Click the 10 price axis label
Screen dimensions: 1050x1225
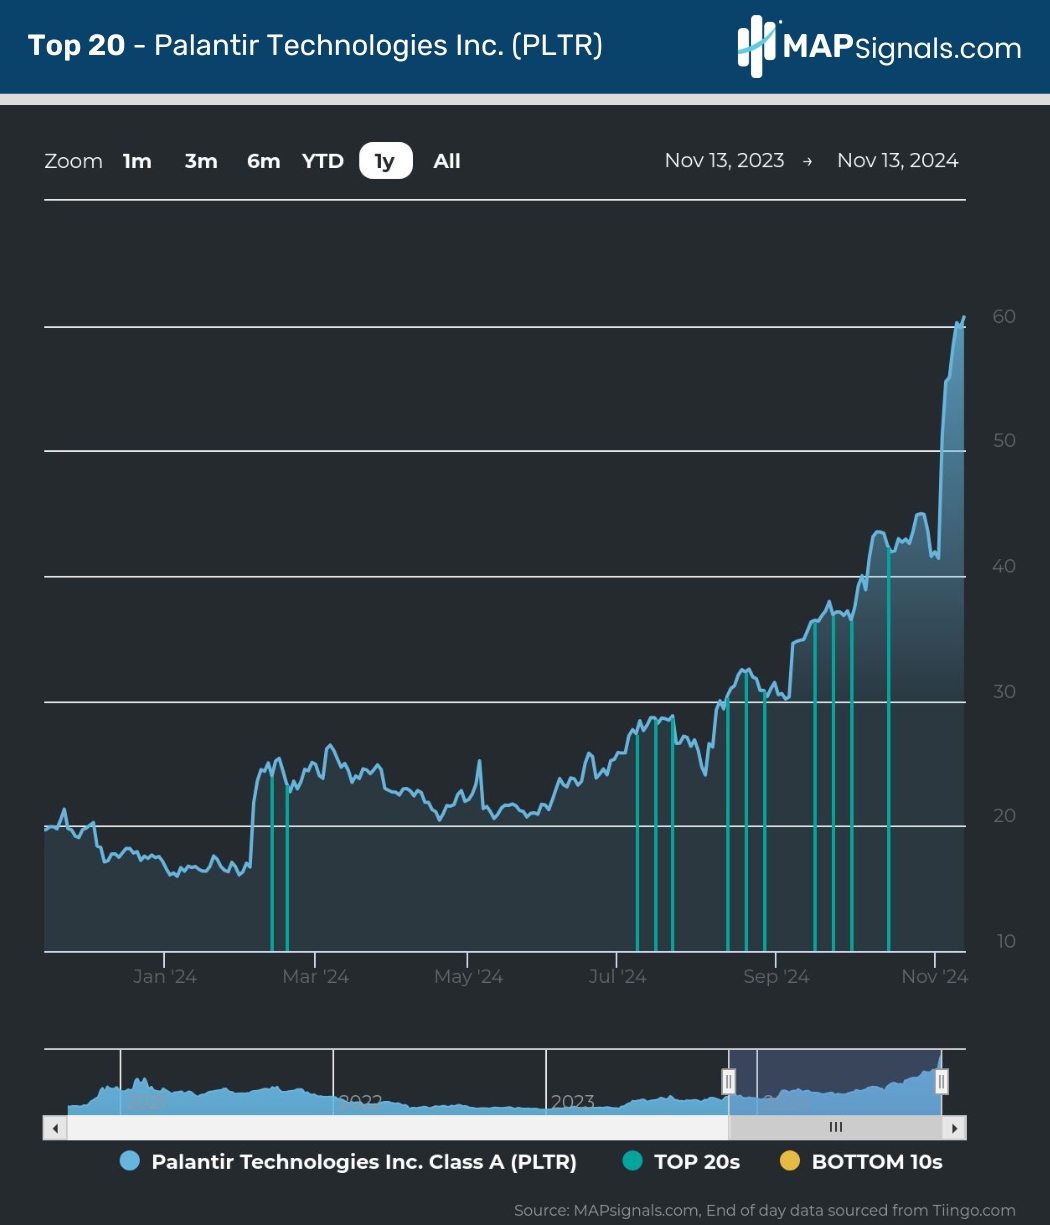click(1004, 942)
